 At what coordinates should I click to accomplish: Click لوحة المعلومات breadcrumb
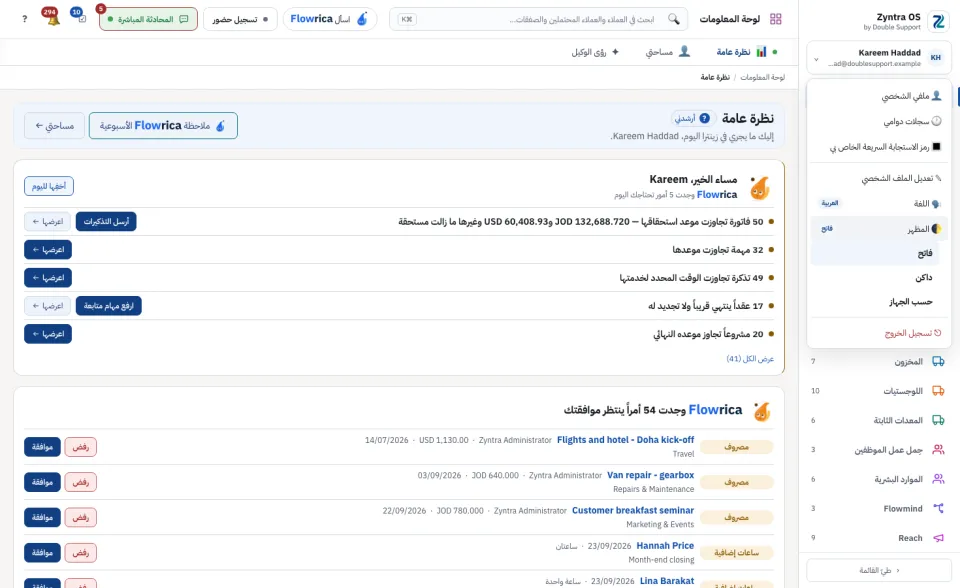[762, 77]
